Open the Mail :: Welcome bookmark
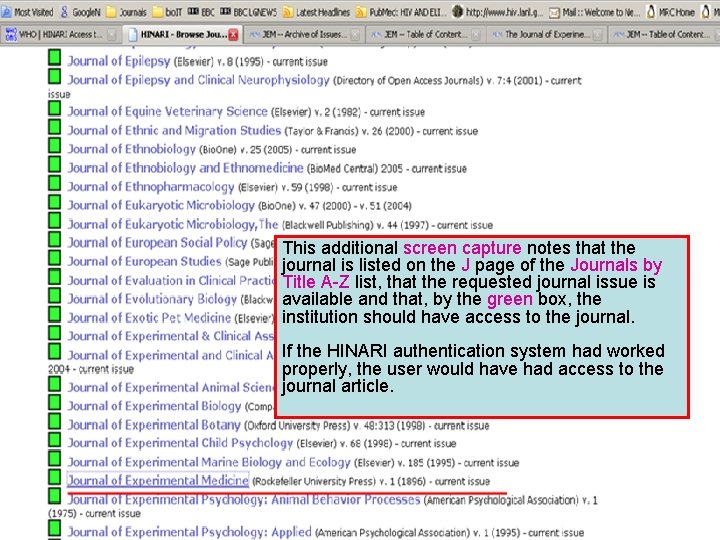 tap(595, 12)
